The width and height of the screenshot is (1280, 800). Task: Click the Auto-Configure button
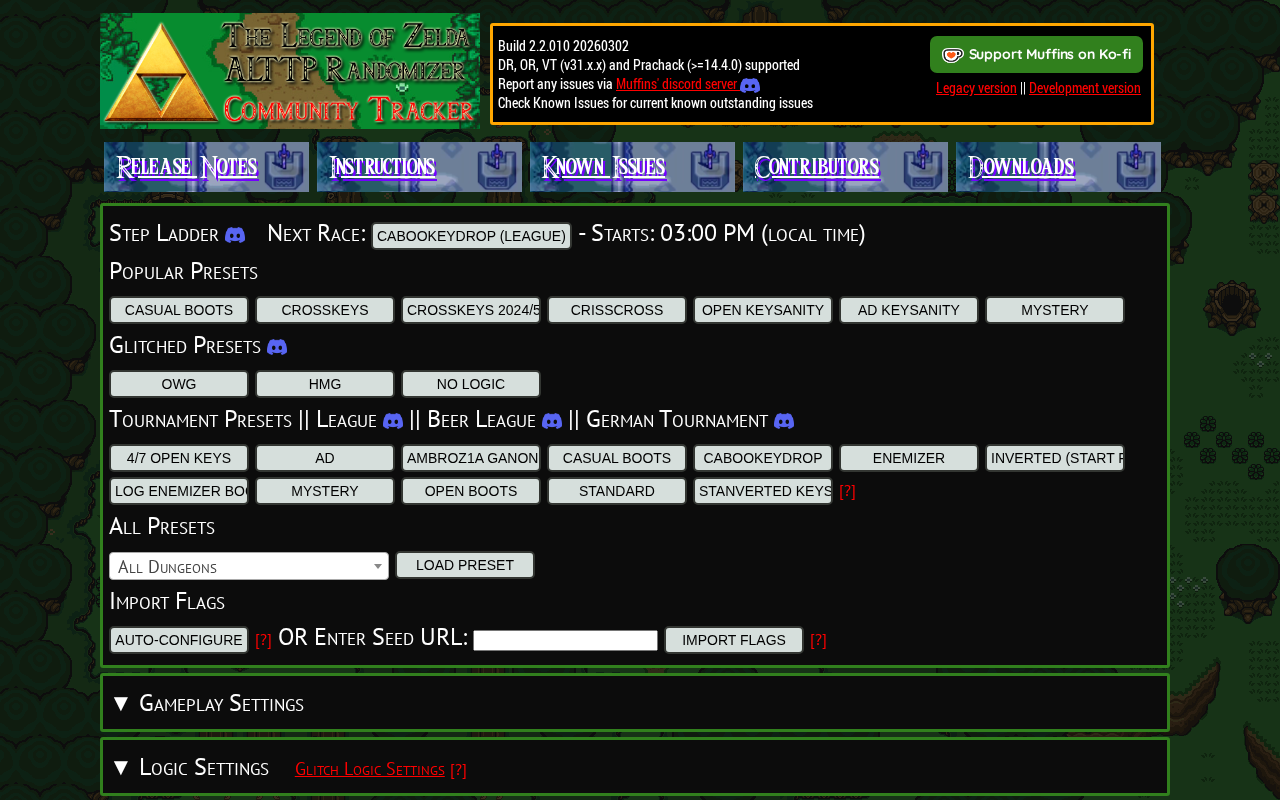[x=179, y=640]
